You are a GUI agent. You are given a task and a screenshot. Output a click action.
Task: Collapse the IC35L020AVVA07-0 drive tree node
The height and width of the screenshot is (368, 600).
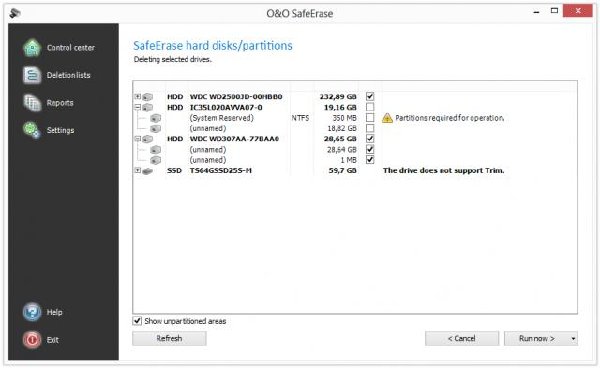[x=138, y=107]
